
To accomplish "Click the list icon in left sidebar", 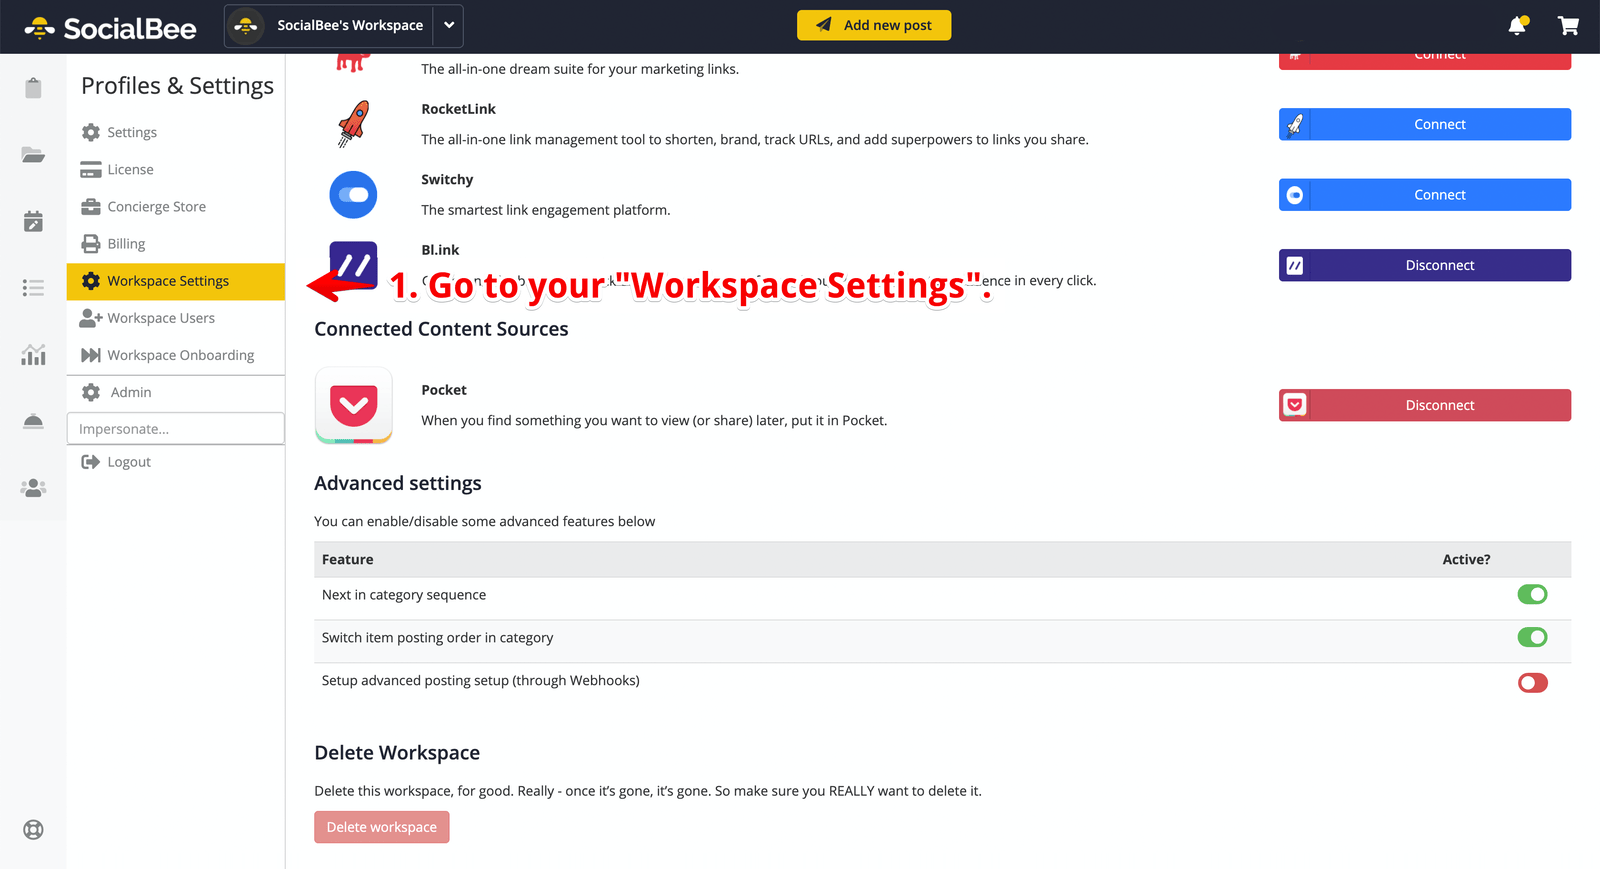I will click(x=33, y=288).
